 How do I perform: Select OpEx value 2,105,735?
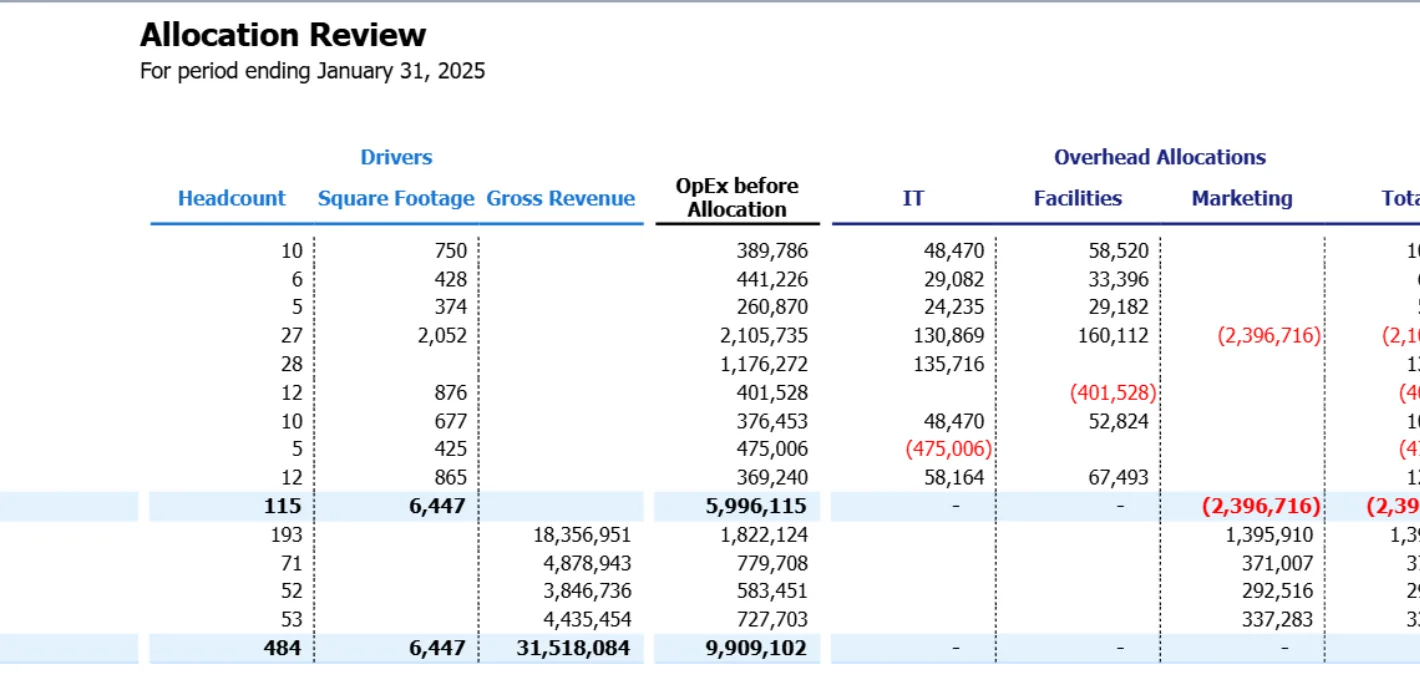click(765, 336)
